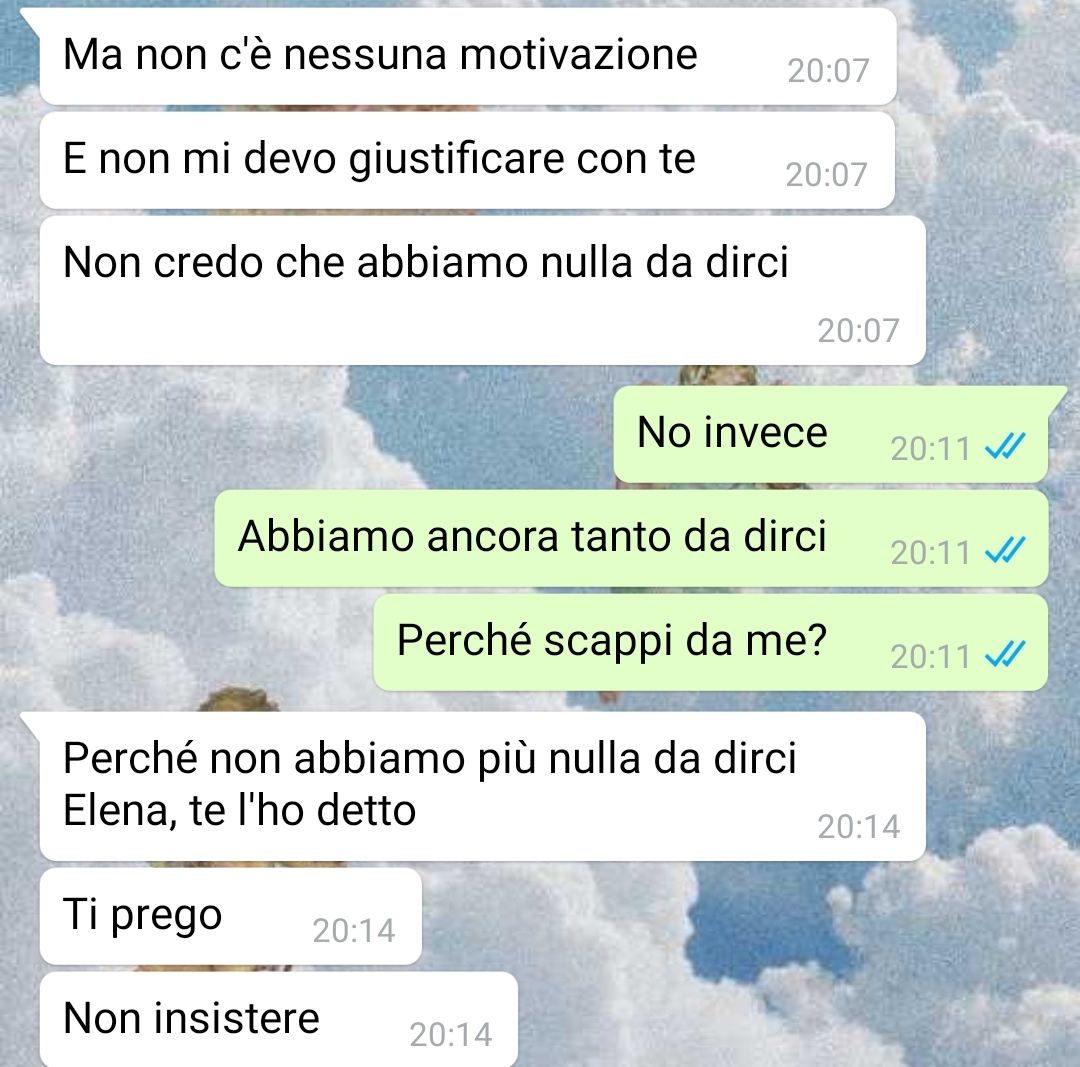Screen dimensions: 1080x1067
Task: Tap the 'Ti prego' message
Action: click(x=231, y=916)
